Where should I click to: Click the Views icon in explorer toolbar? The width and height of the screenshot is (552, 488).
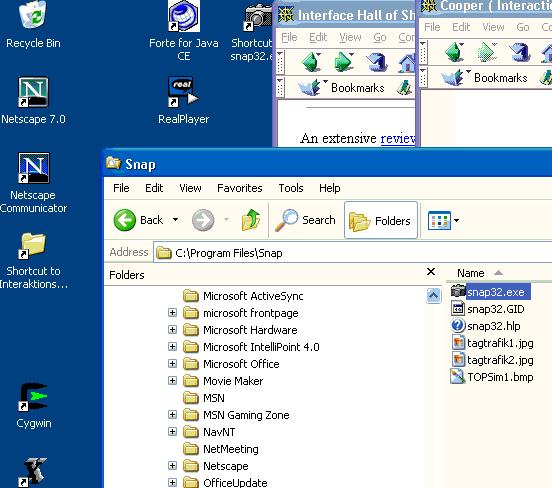tap(439, 220)
